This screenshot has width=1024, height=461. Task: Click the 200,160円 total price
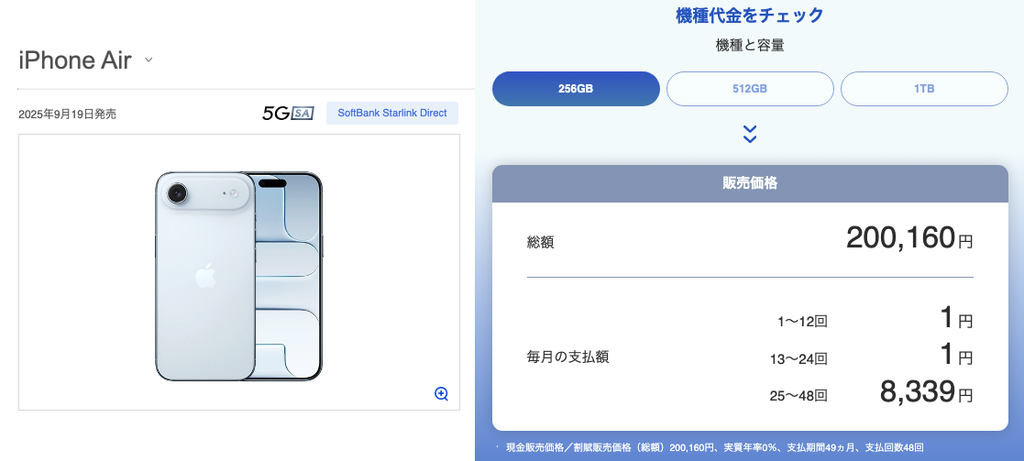(909, 238)
